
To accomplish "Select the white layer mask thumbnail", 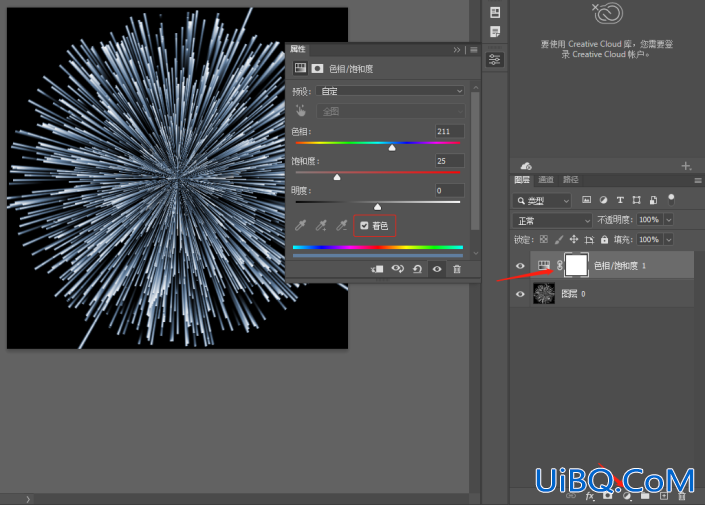I will pyautogui.click(x=576, y=265).
